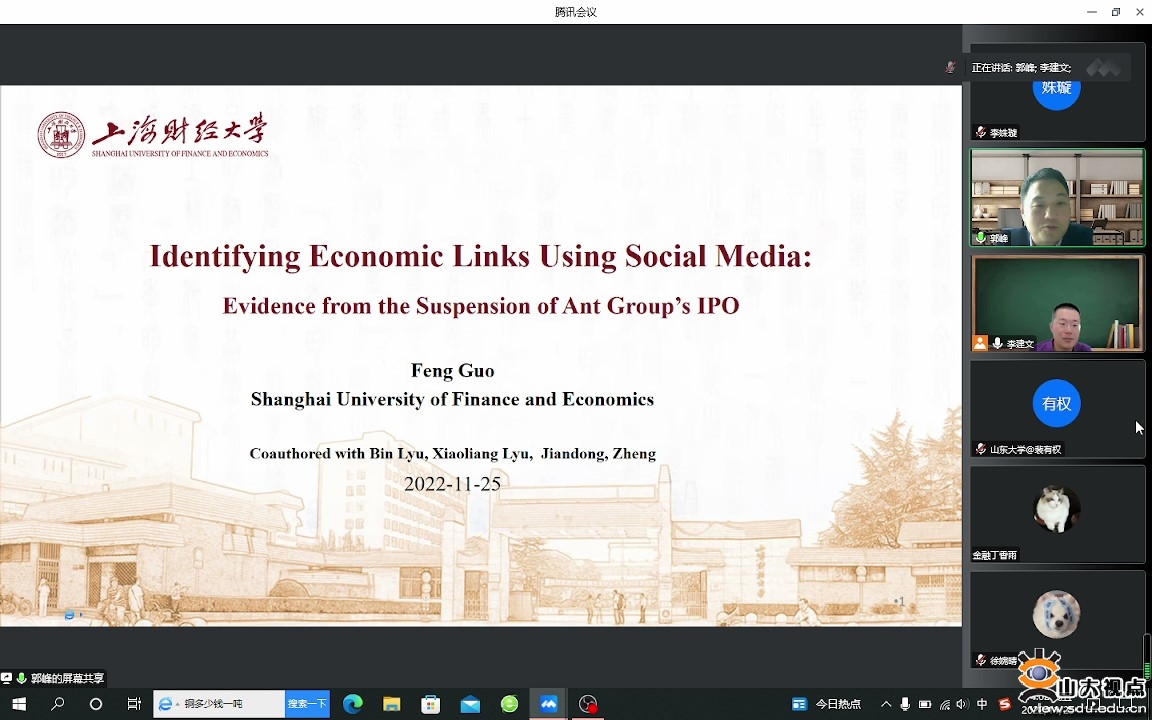The height and width of the screenshot is (720, 1152).
Task: Click the muted mic icon next to 李姝璇
Action: click(980, 132)
